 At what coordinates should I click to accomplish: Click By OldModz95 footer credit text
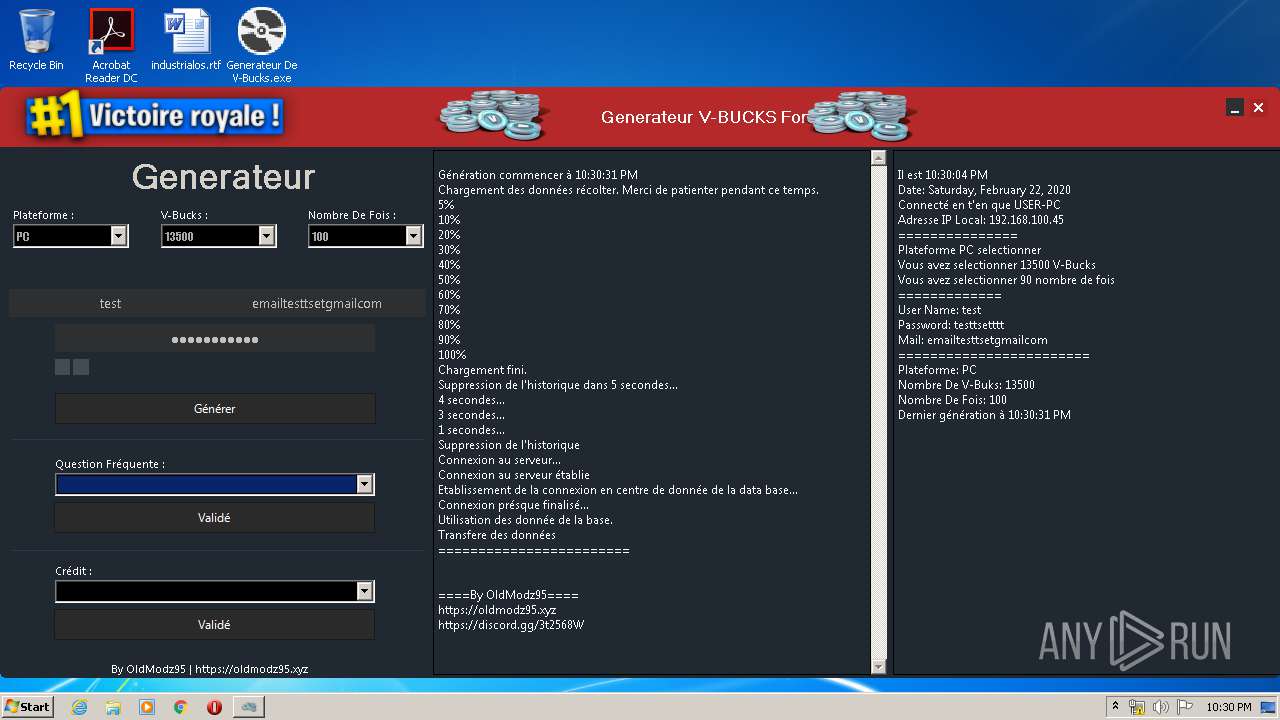pyautogui.click(x=149, y=669)
